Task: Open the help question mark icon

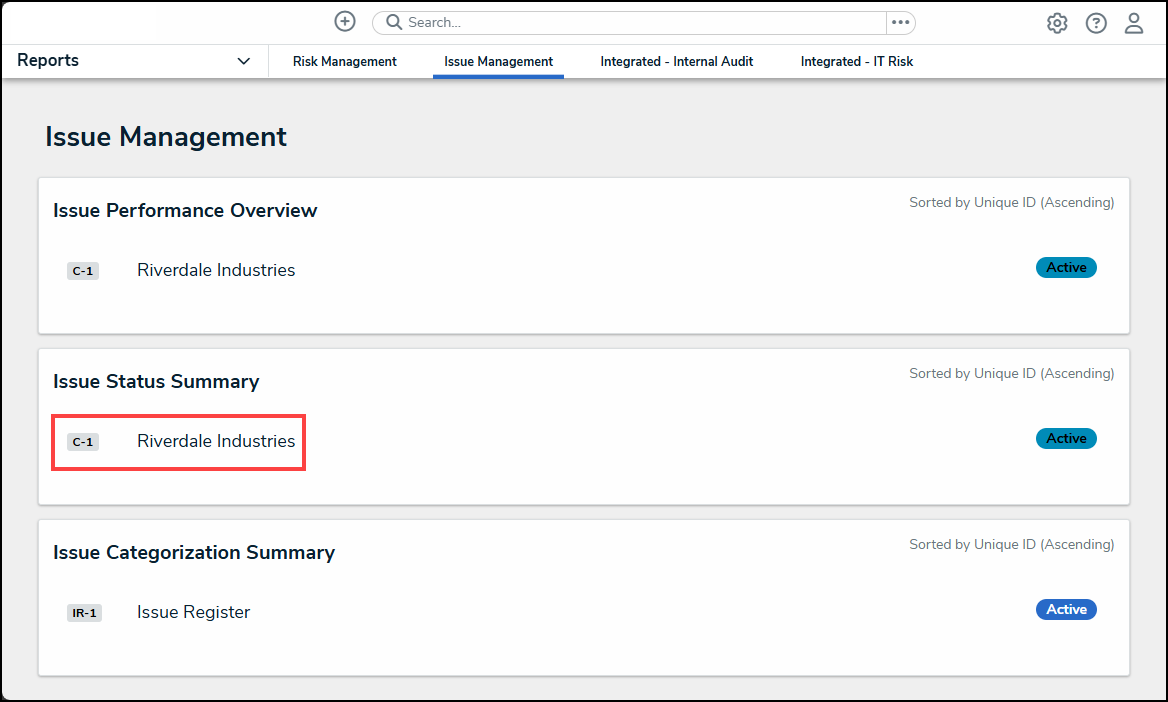Action: pos(1096,22)
